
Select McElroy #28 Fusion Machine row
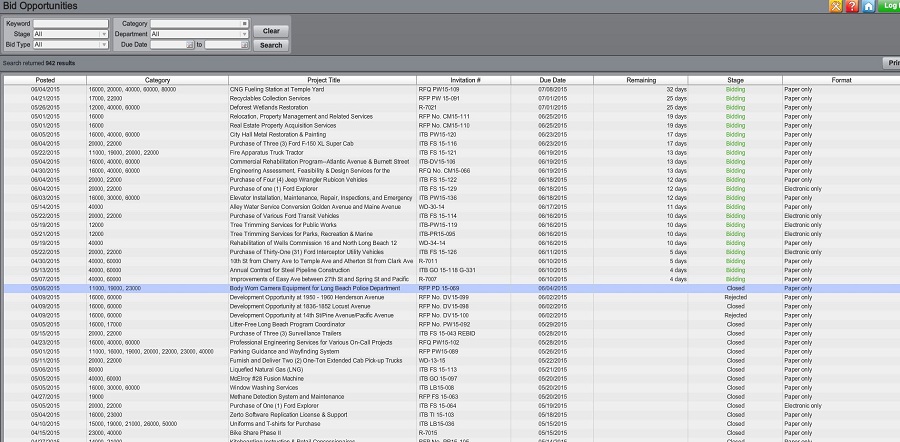[452, 379]
